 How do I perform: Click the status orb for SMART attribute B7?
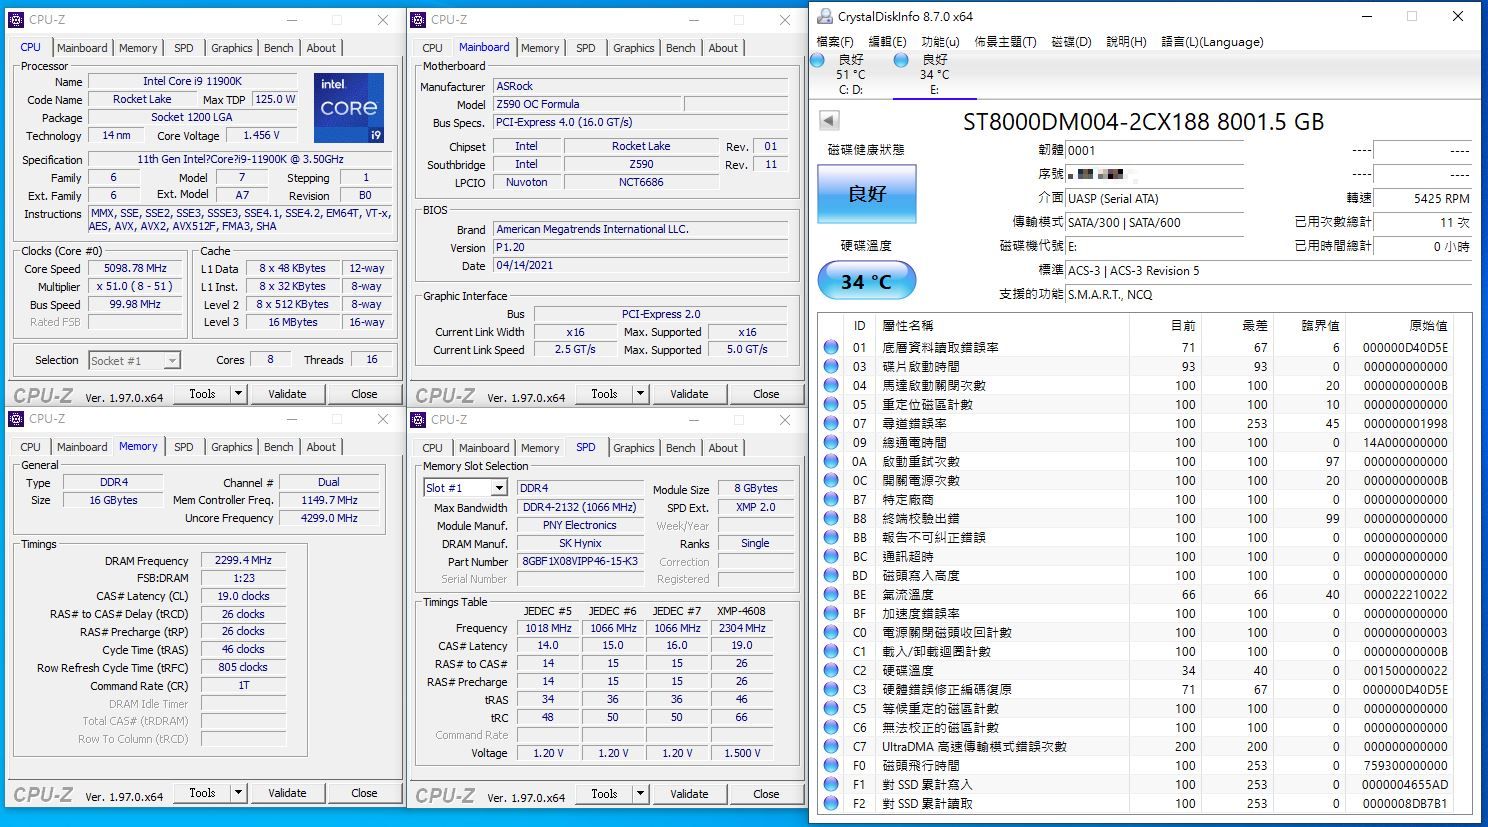[831, 499]
